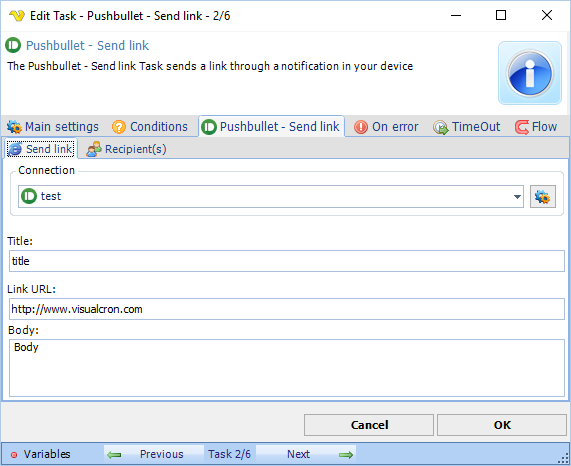571x466 pixels.
Task: Click the green right Next arrow icon
Action: tap(346, 454)
